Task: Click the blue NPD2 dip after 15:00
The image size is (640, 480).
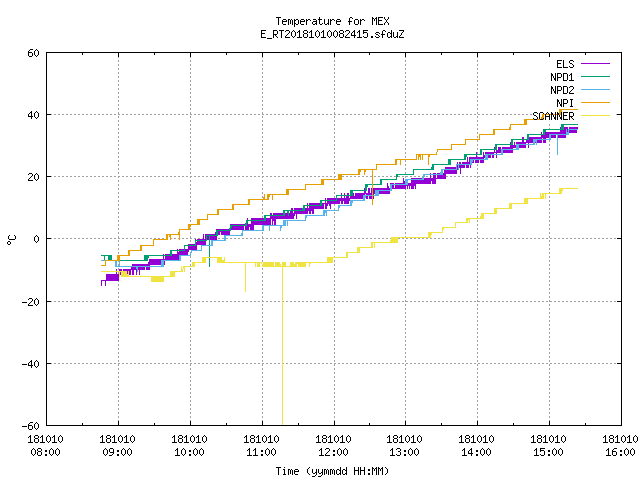Action: [558, 146]
